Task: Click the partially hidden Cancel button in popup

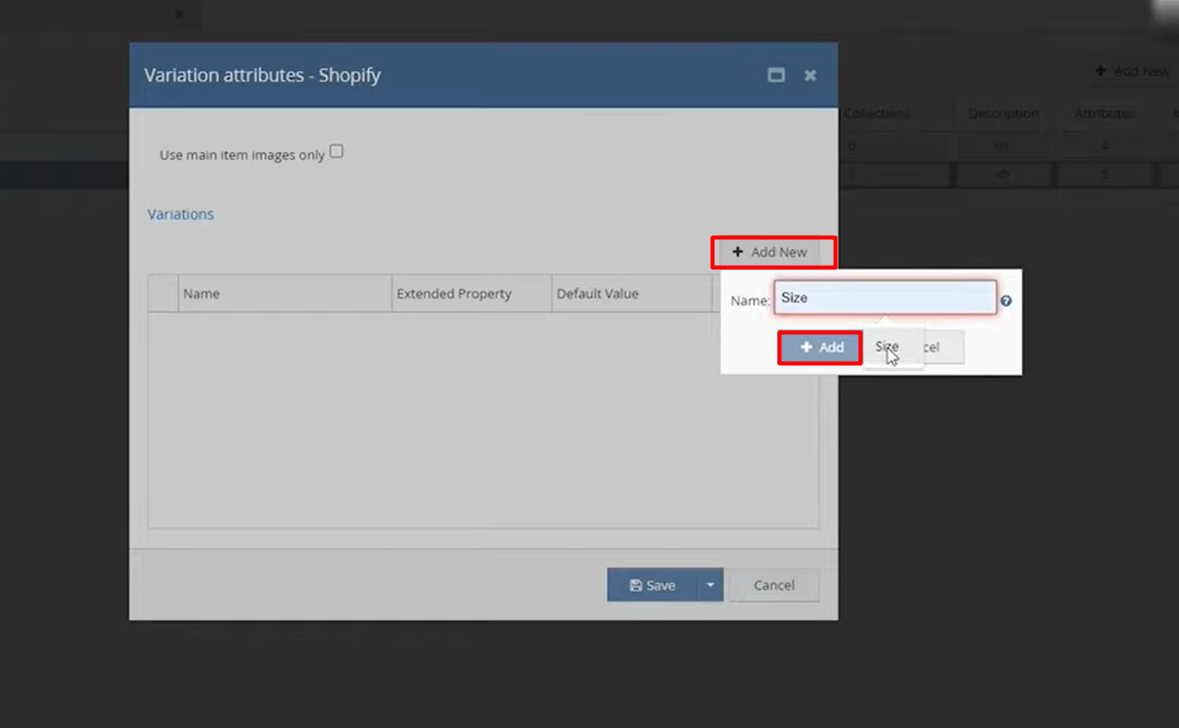Action: [x=943, y=347]
